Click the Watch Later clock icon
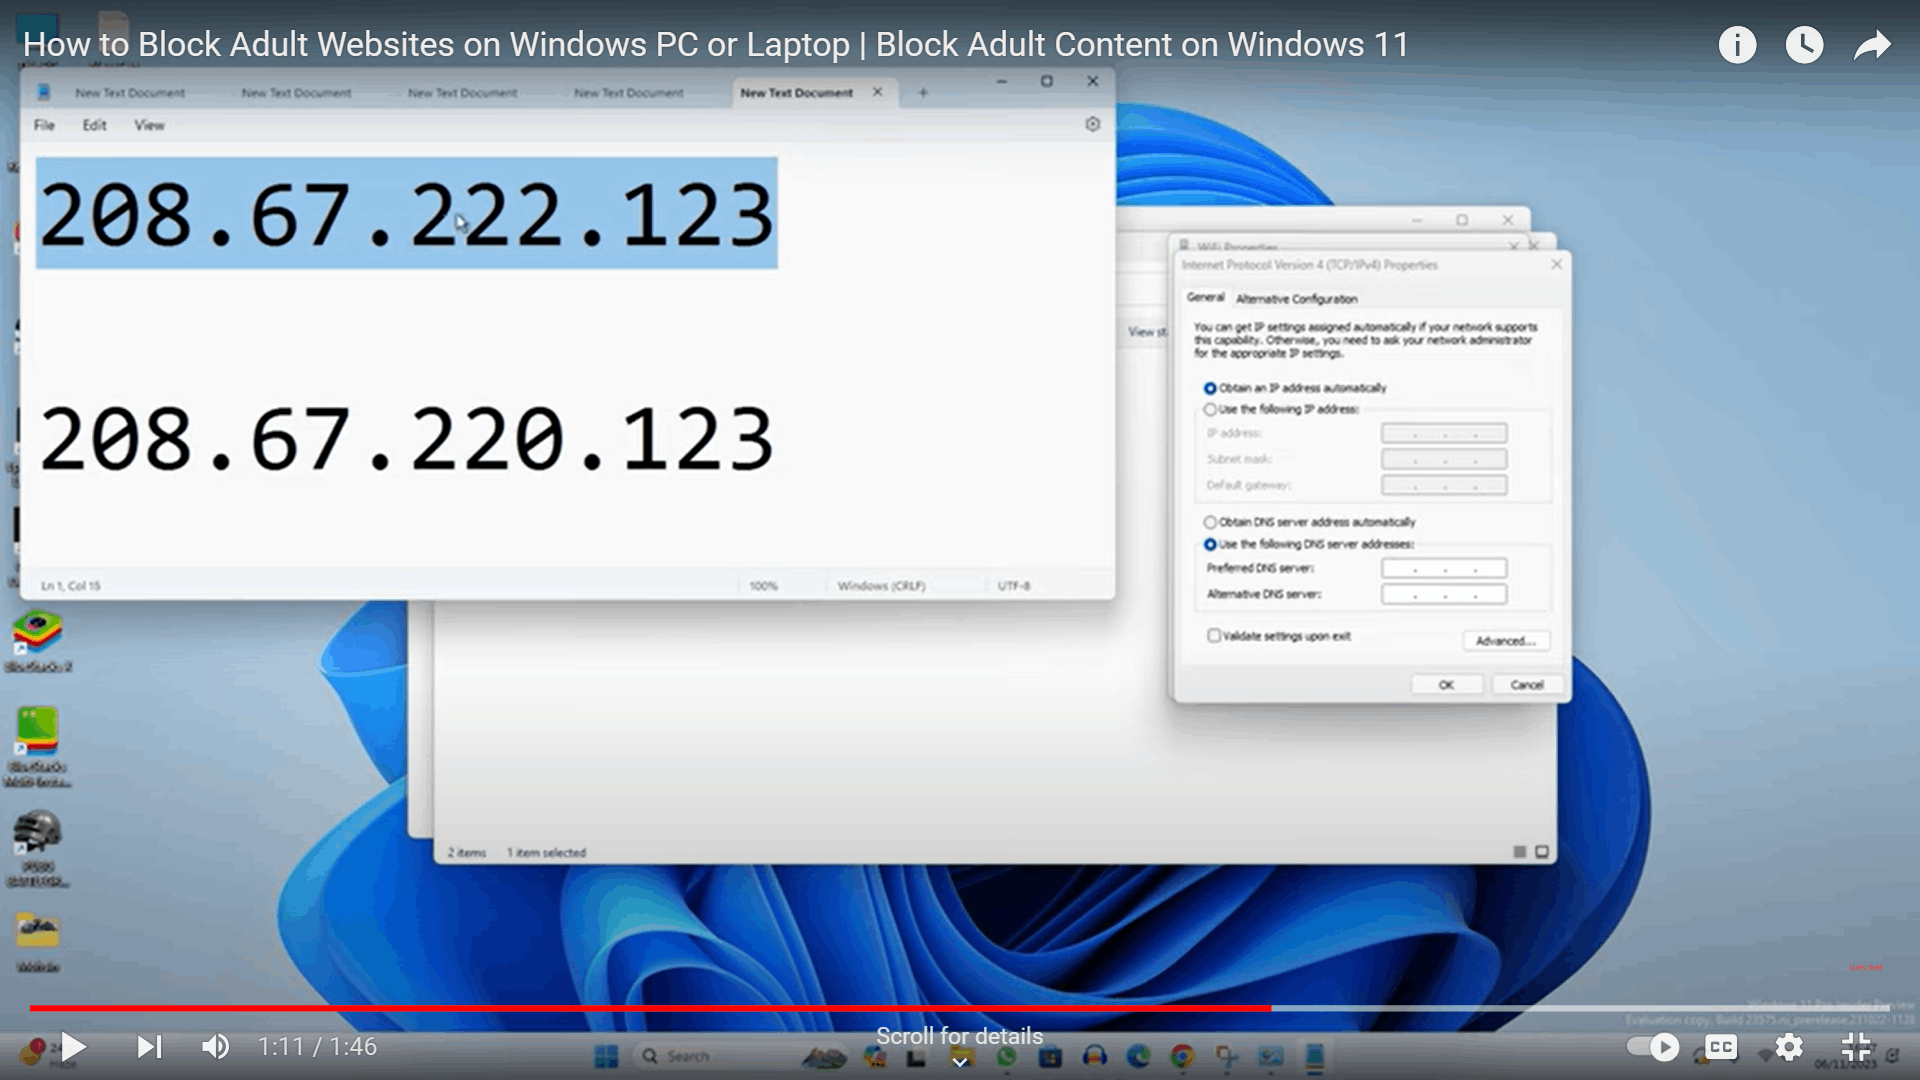Viewport: 1920px width, 1080px height. (1804, 45)
